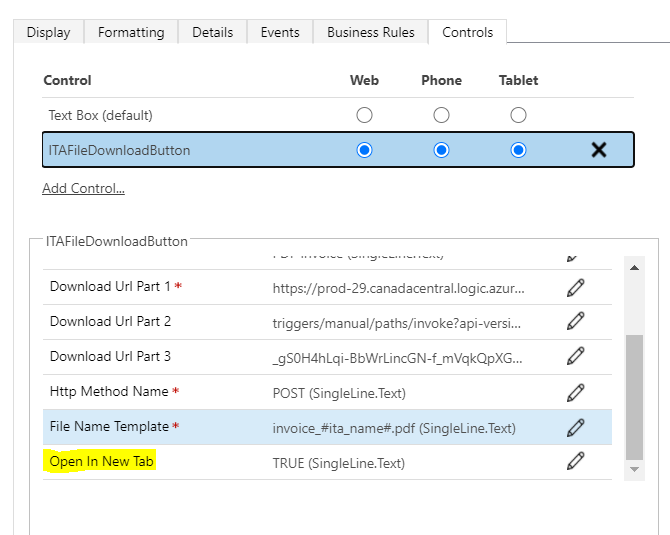The width and height of the screenshot is (670, 535).
Task: Open the Events tab
Action: tap(280, 32)
